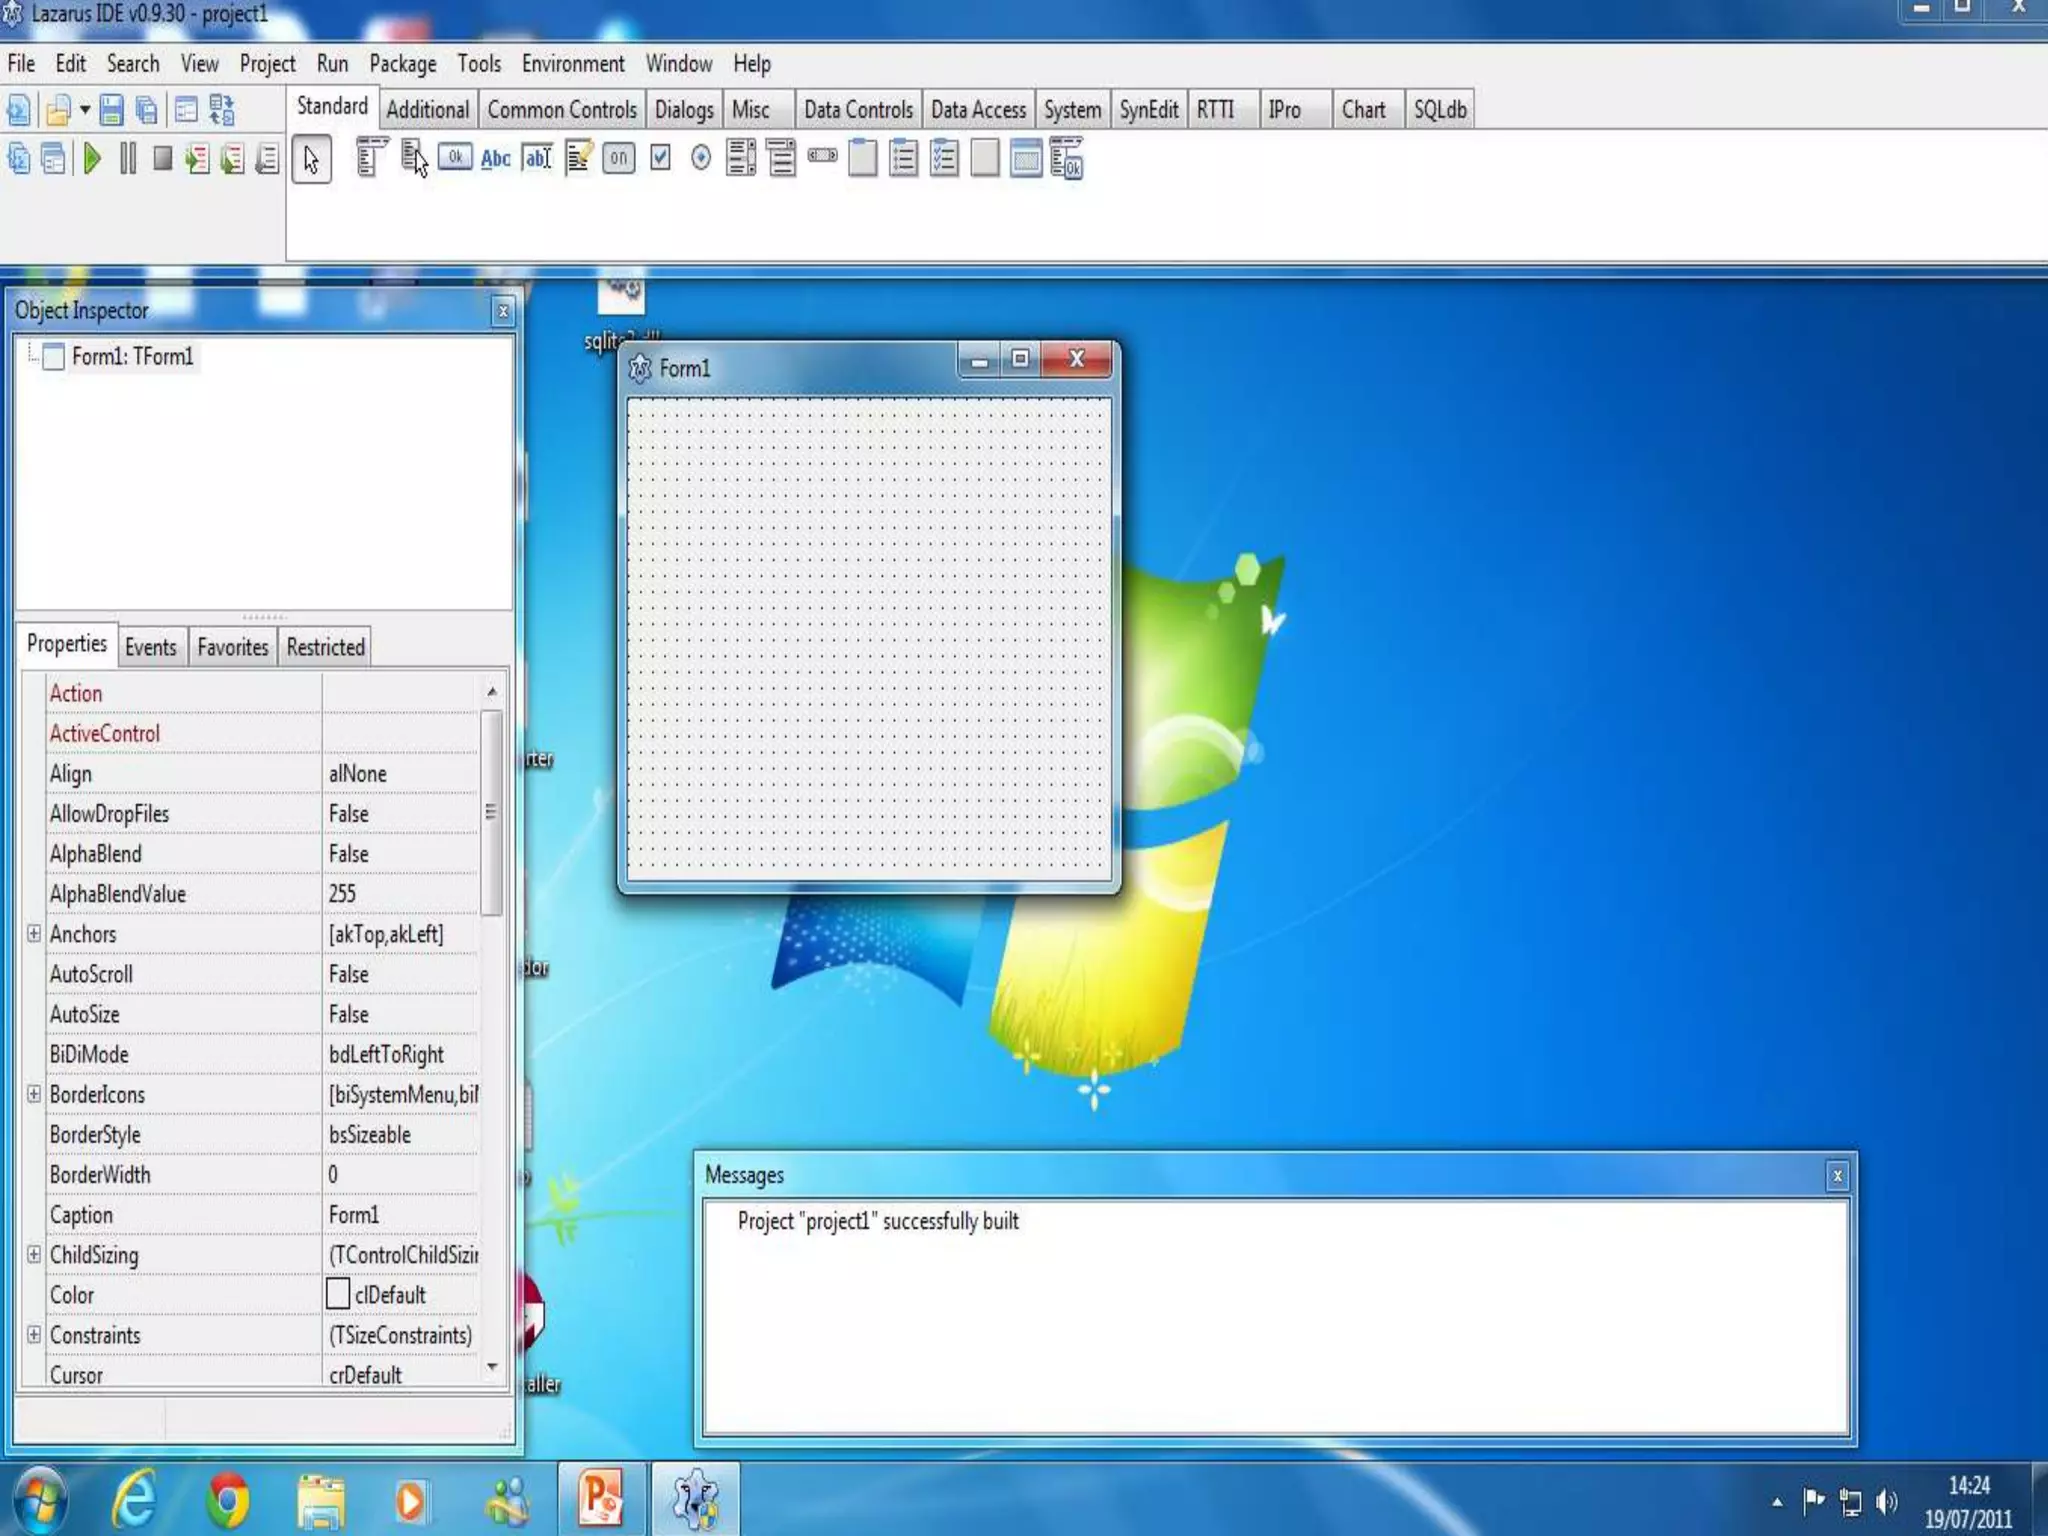The height and width of the screenshot is (1536, 2048).
Task: Open the Project menu
Action: (267, 64)
